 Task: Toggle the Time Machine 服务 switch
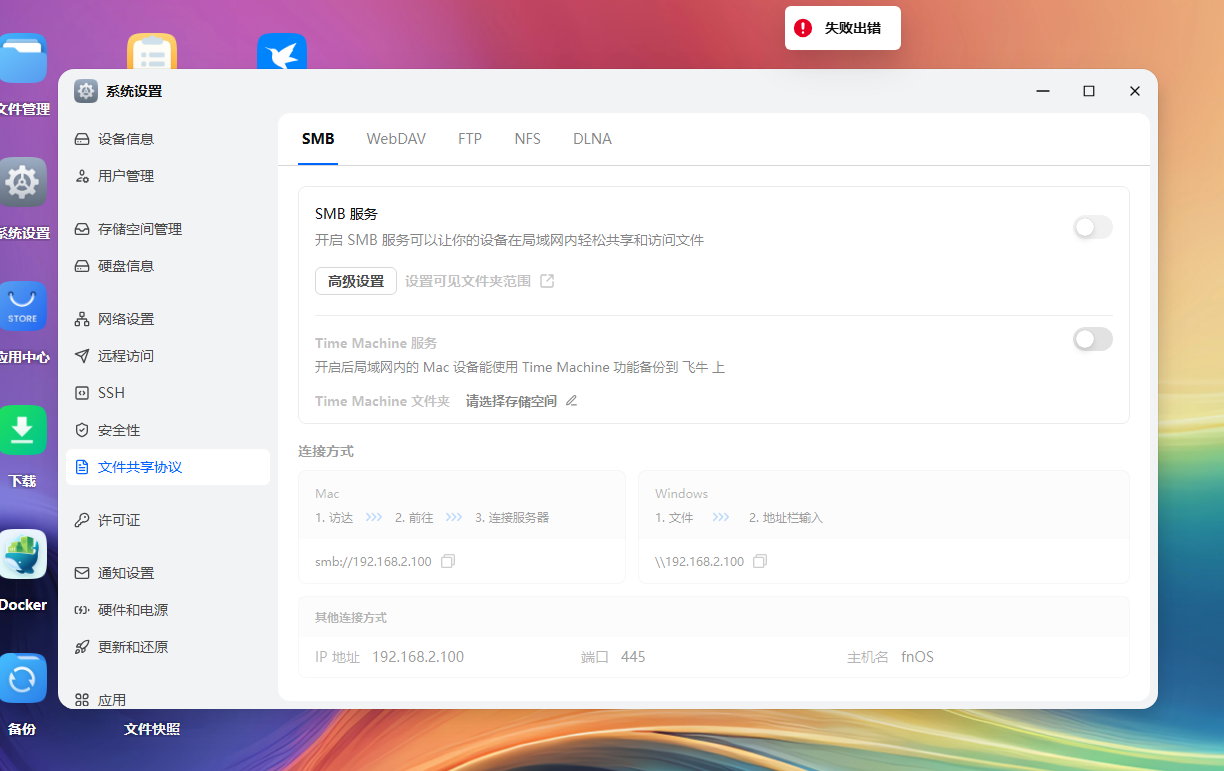(1092, 339)
